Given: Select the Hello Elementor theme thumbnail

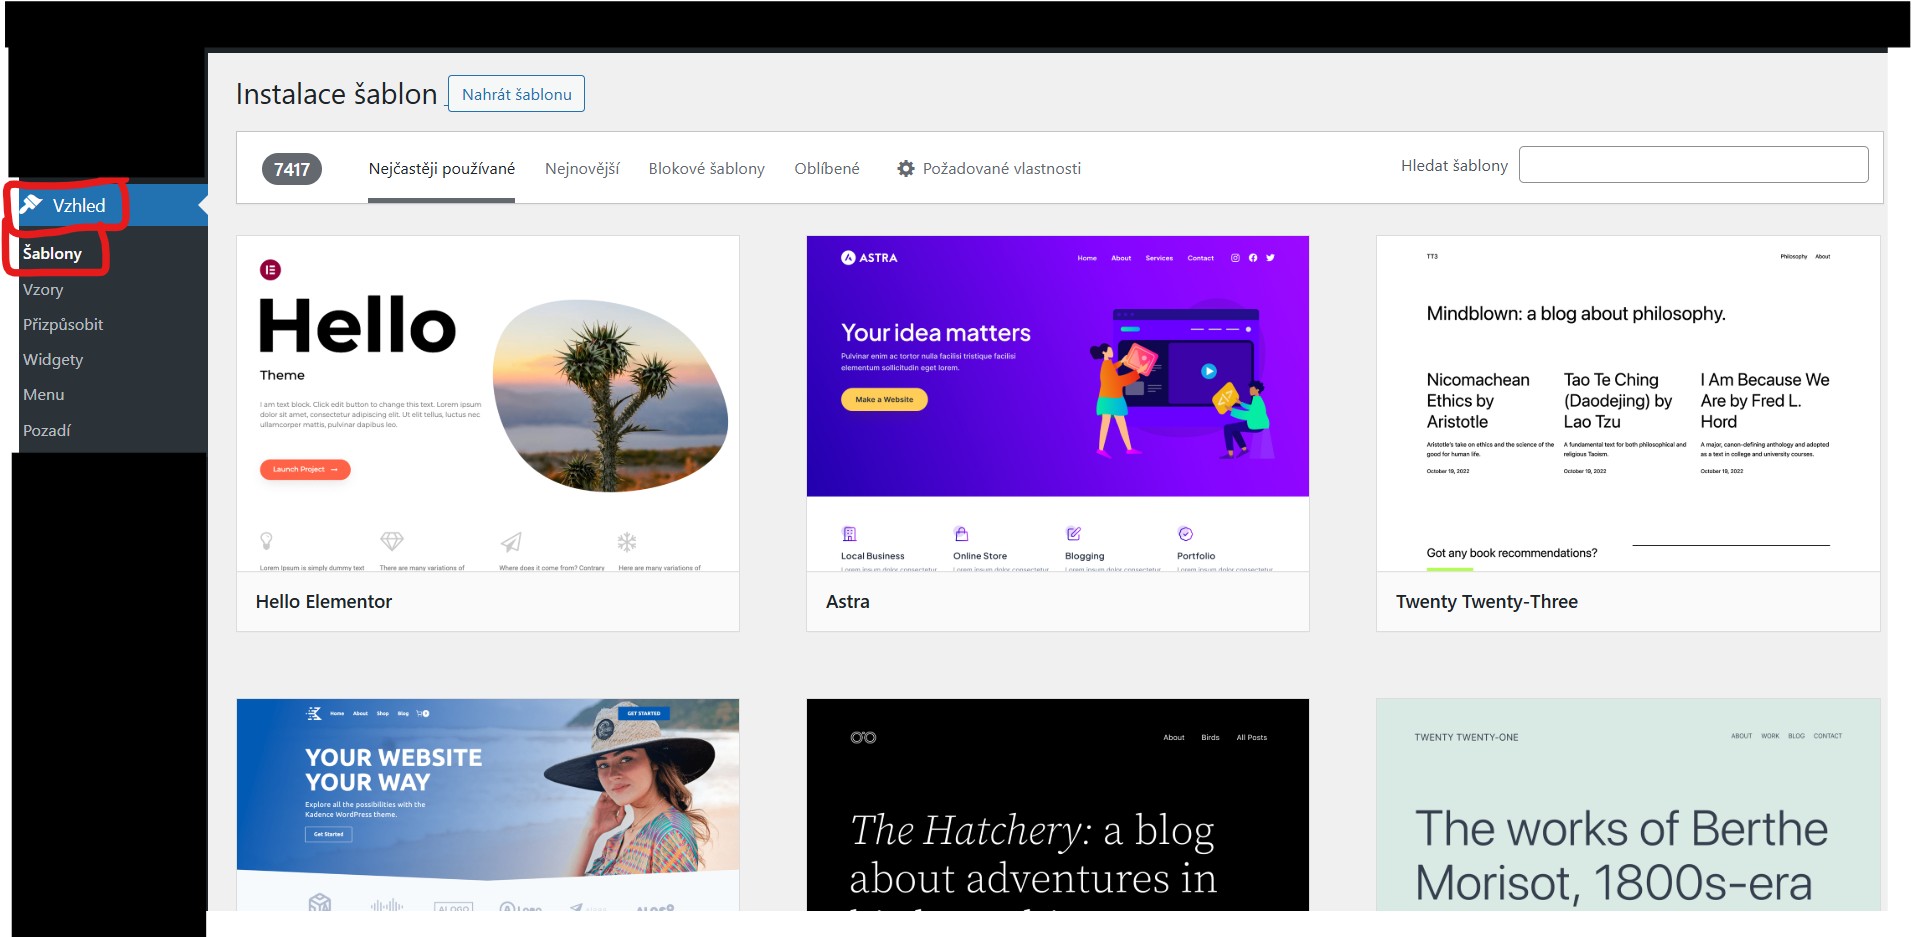Looking at the screenshot, I should pos(488,404).
